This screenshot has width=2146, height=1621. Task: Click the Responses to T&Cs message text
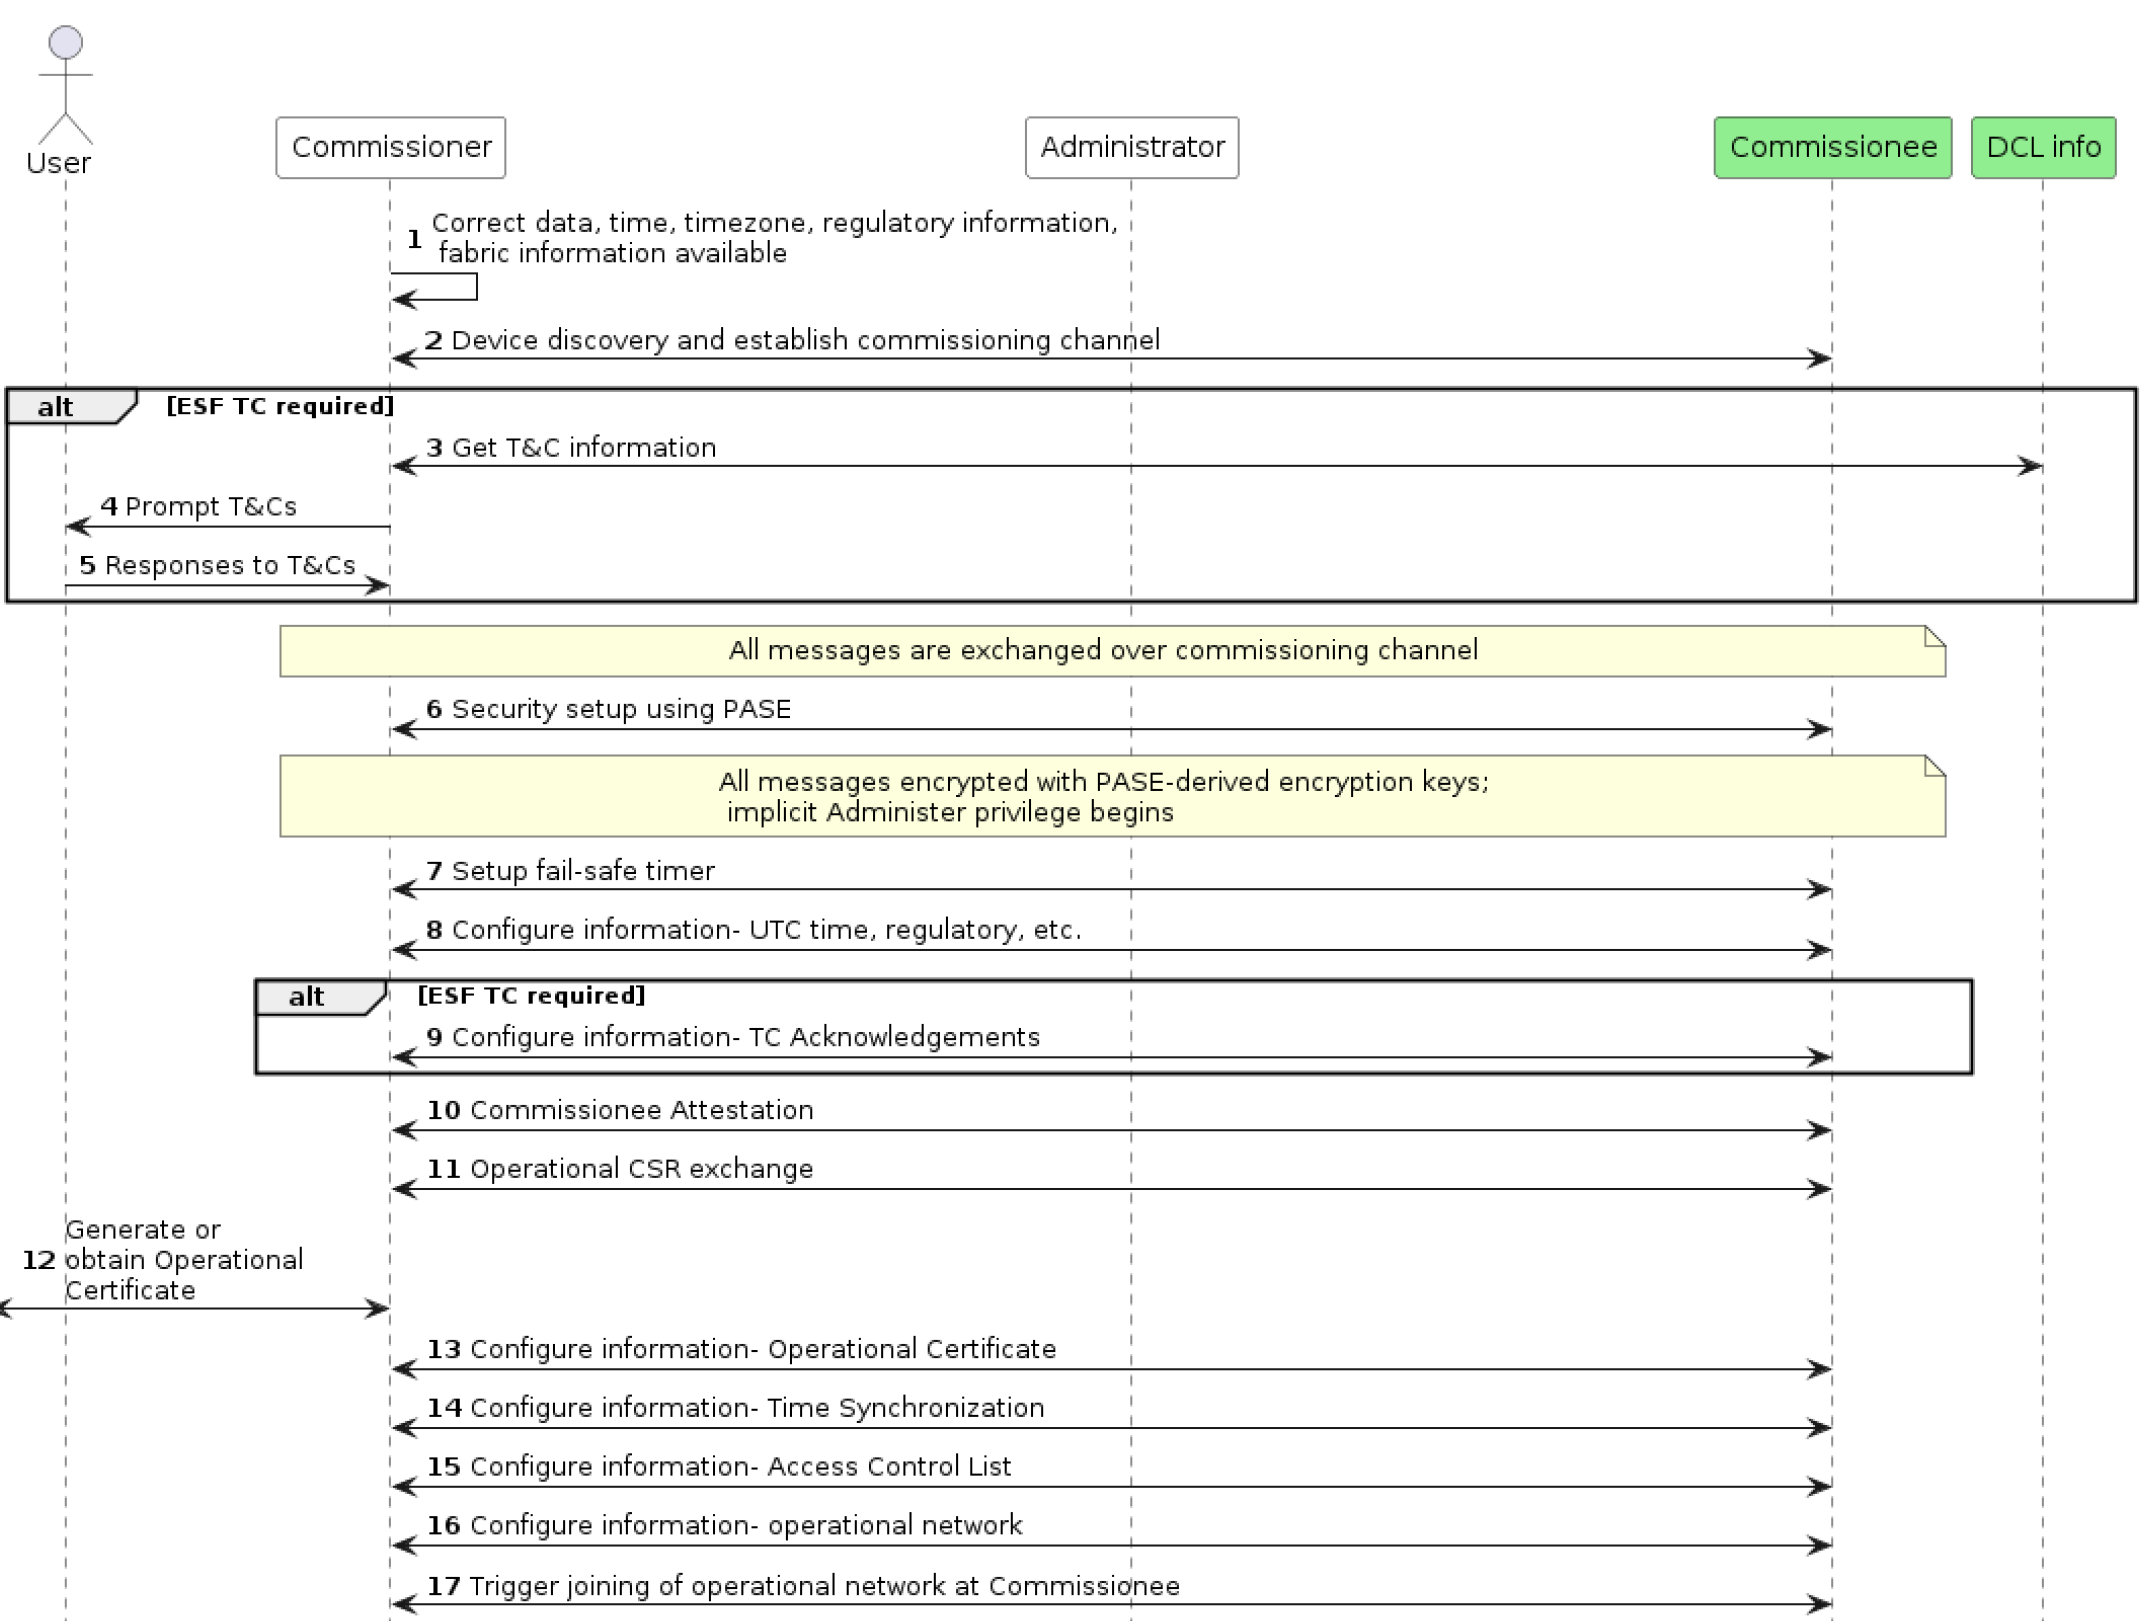pyautogui.click(x=229, y=566)
